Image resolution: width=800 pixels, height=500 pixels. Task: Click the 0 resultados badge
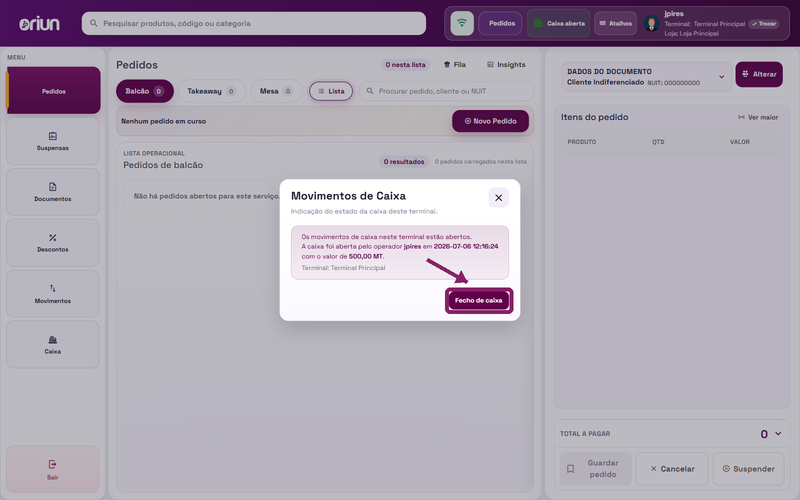(404, 162)
